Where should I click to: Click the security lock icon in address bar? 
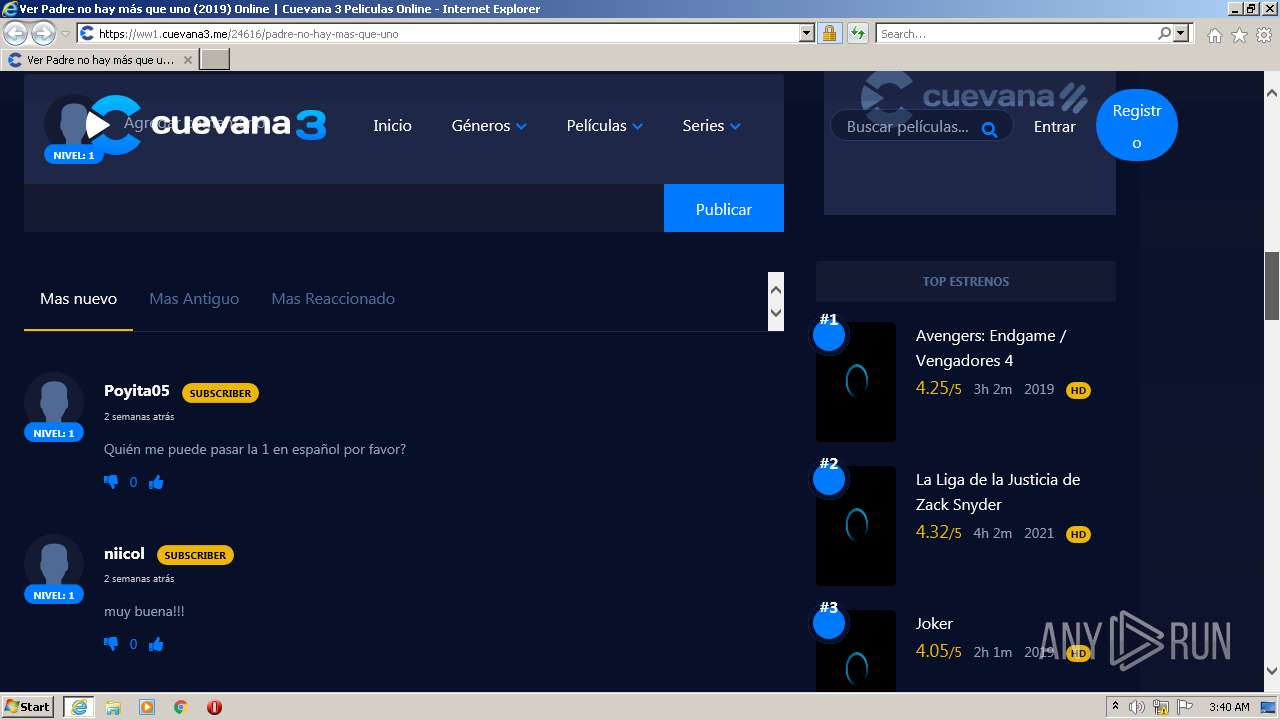pyautogui.click(x=829, y=33)
